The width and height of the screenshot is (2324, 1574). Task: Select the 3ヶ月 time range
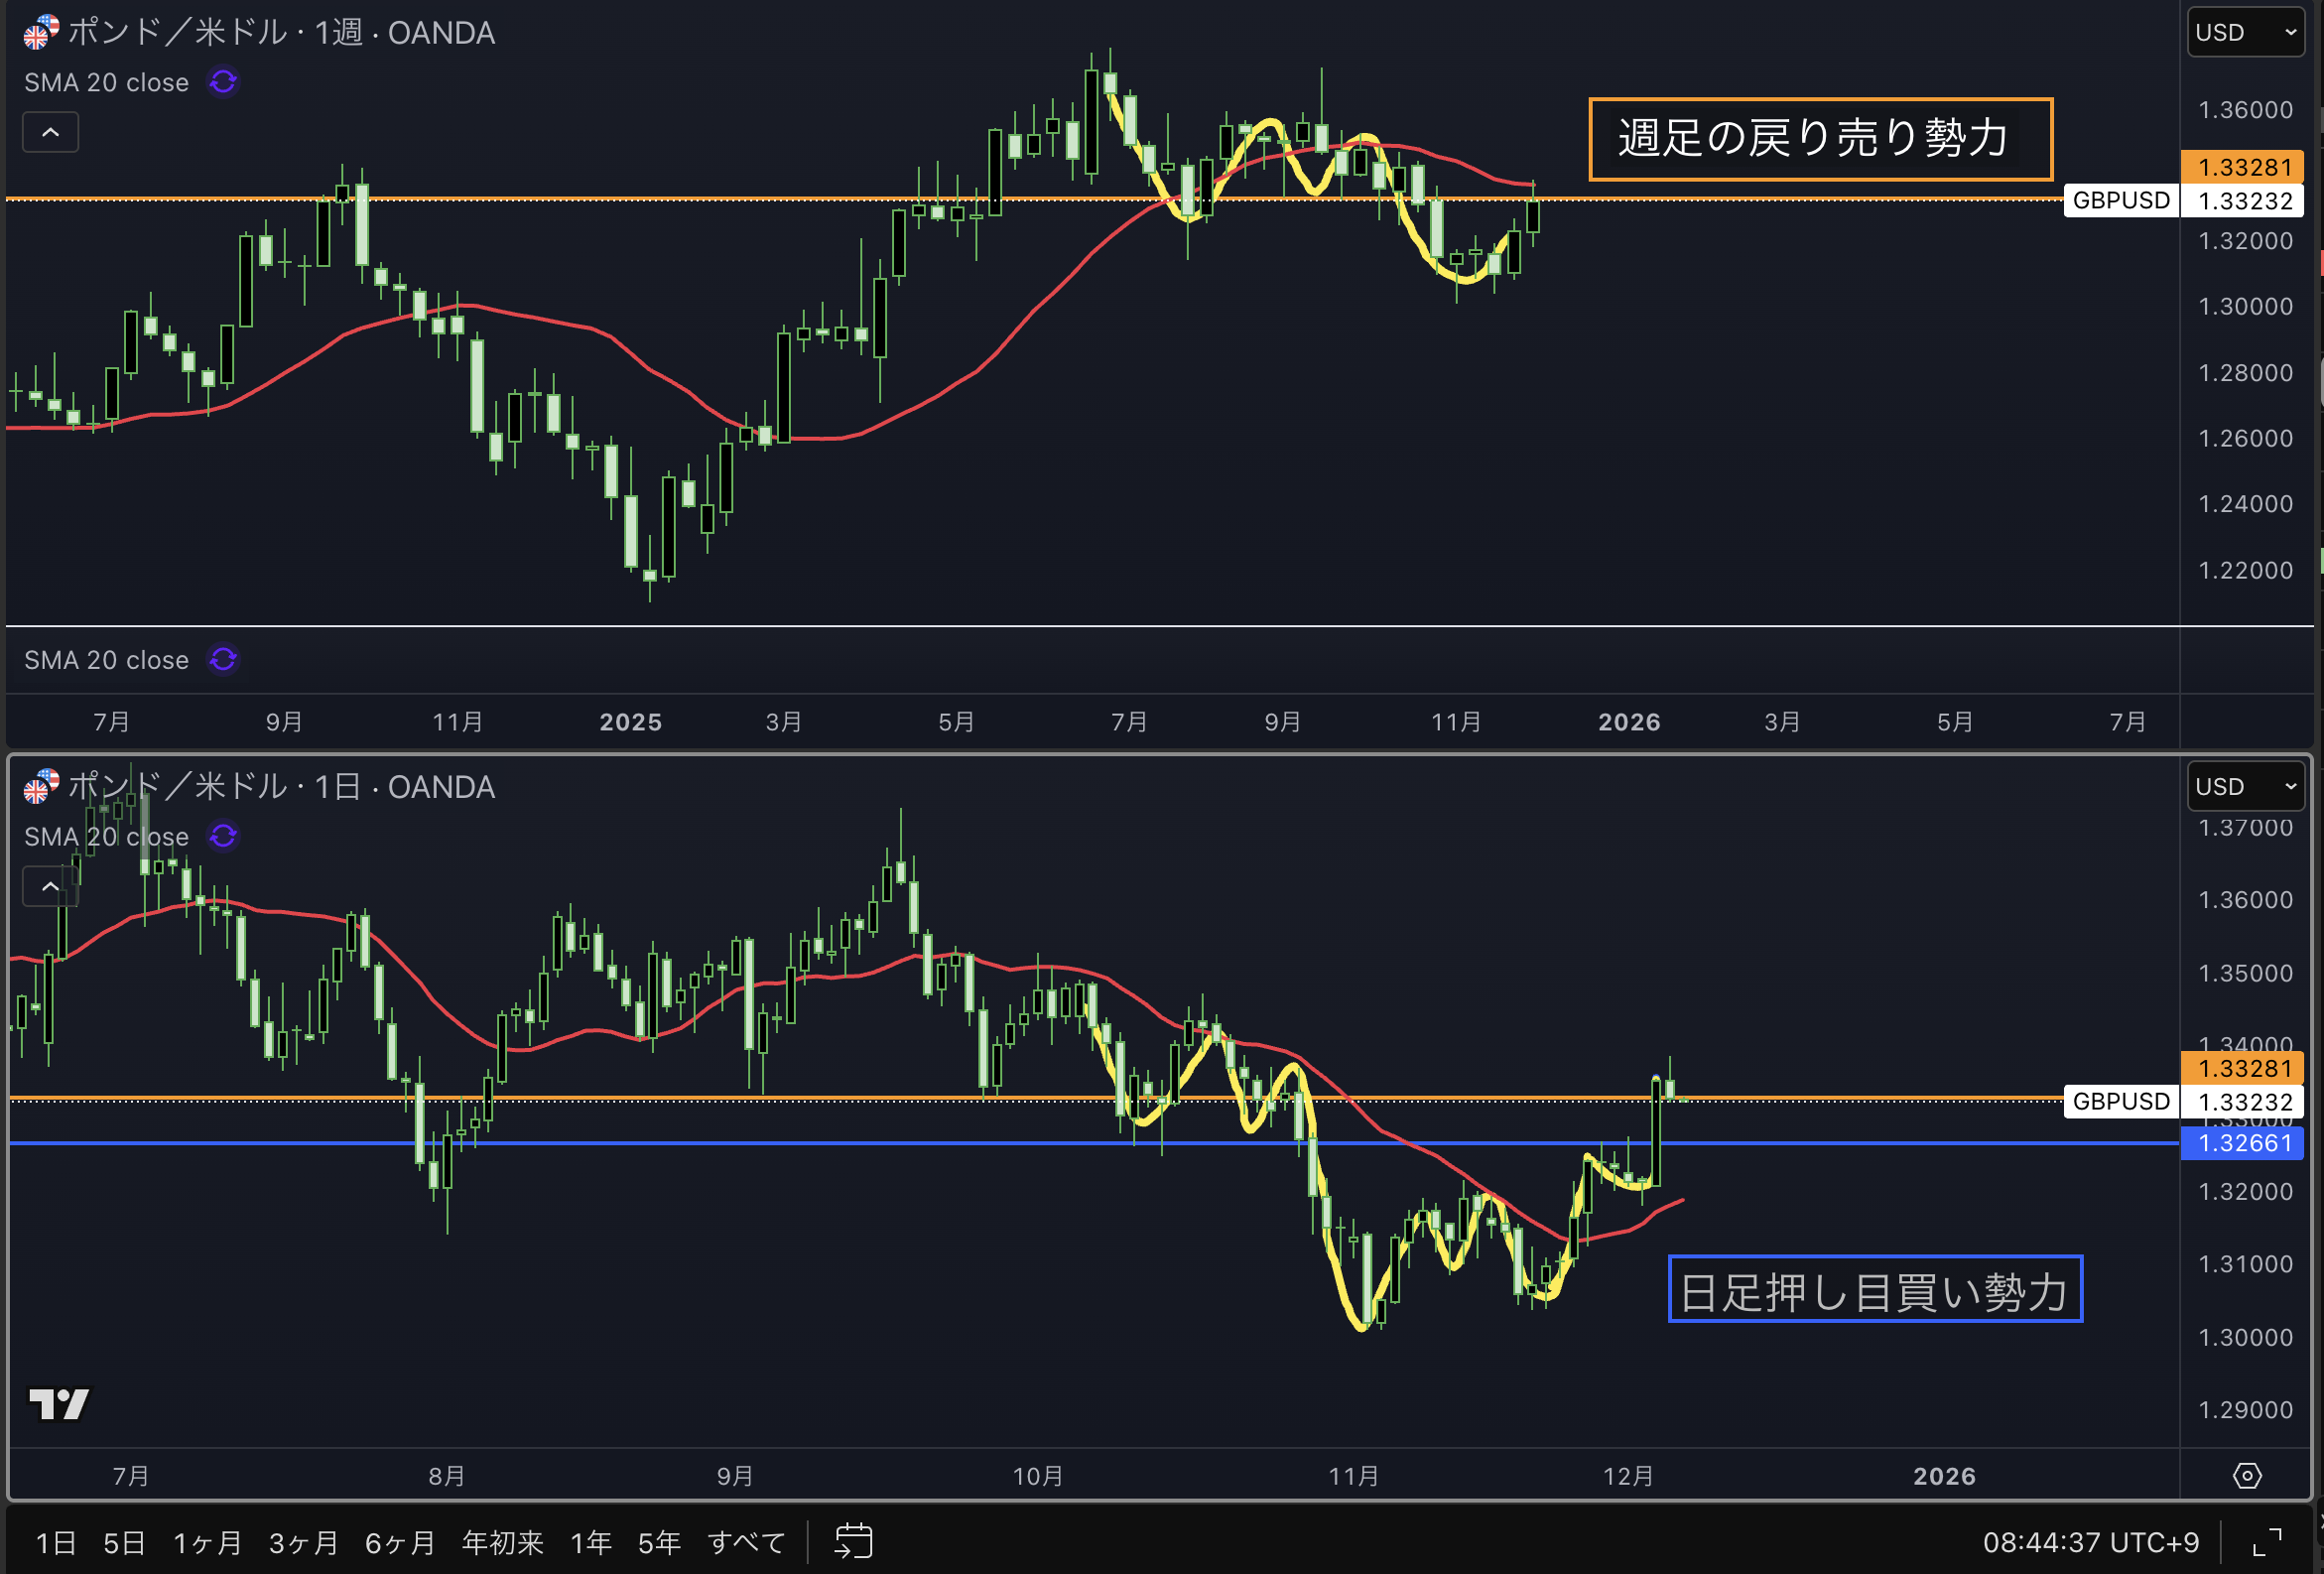(x=304, y=1543)
